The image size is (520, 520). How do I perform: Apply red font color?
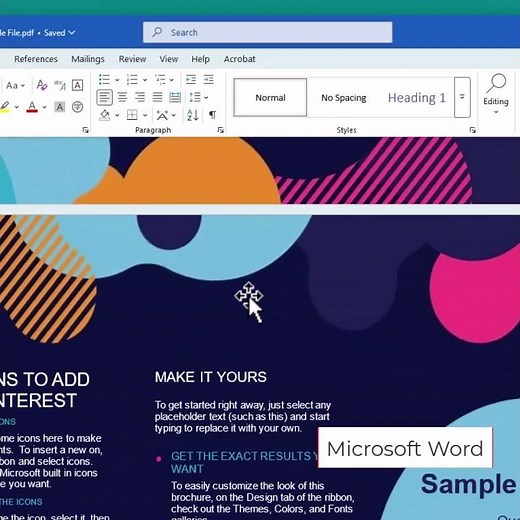(x=32, y=107)
